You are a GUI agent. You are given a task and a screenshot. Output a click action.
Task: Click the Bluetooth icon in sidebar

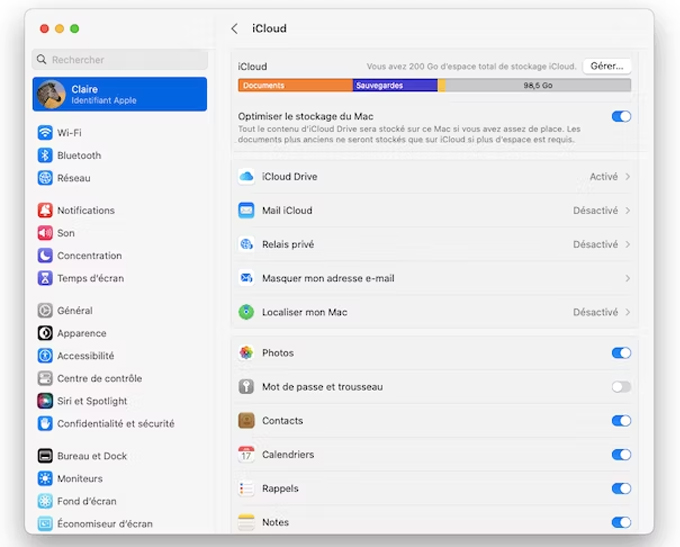45,155
